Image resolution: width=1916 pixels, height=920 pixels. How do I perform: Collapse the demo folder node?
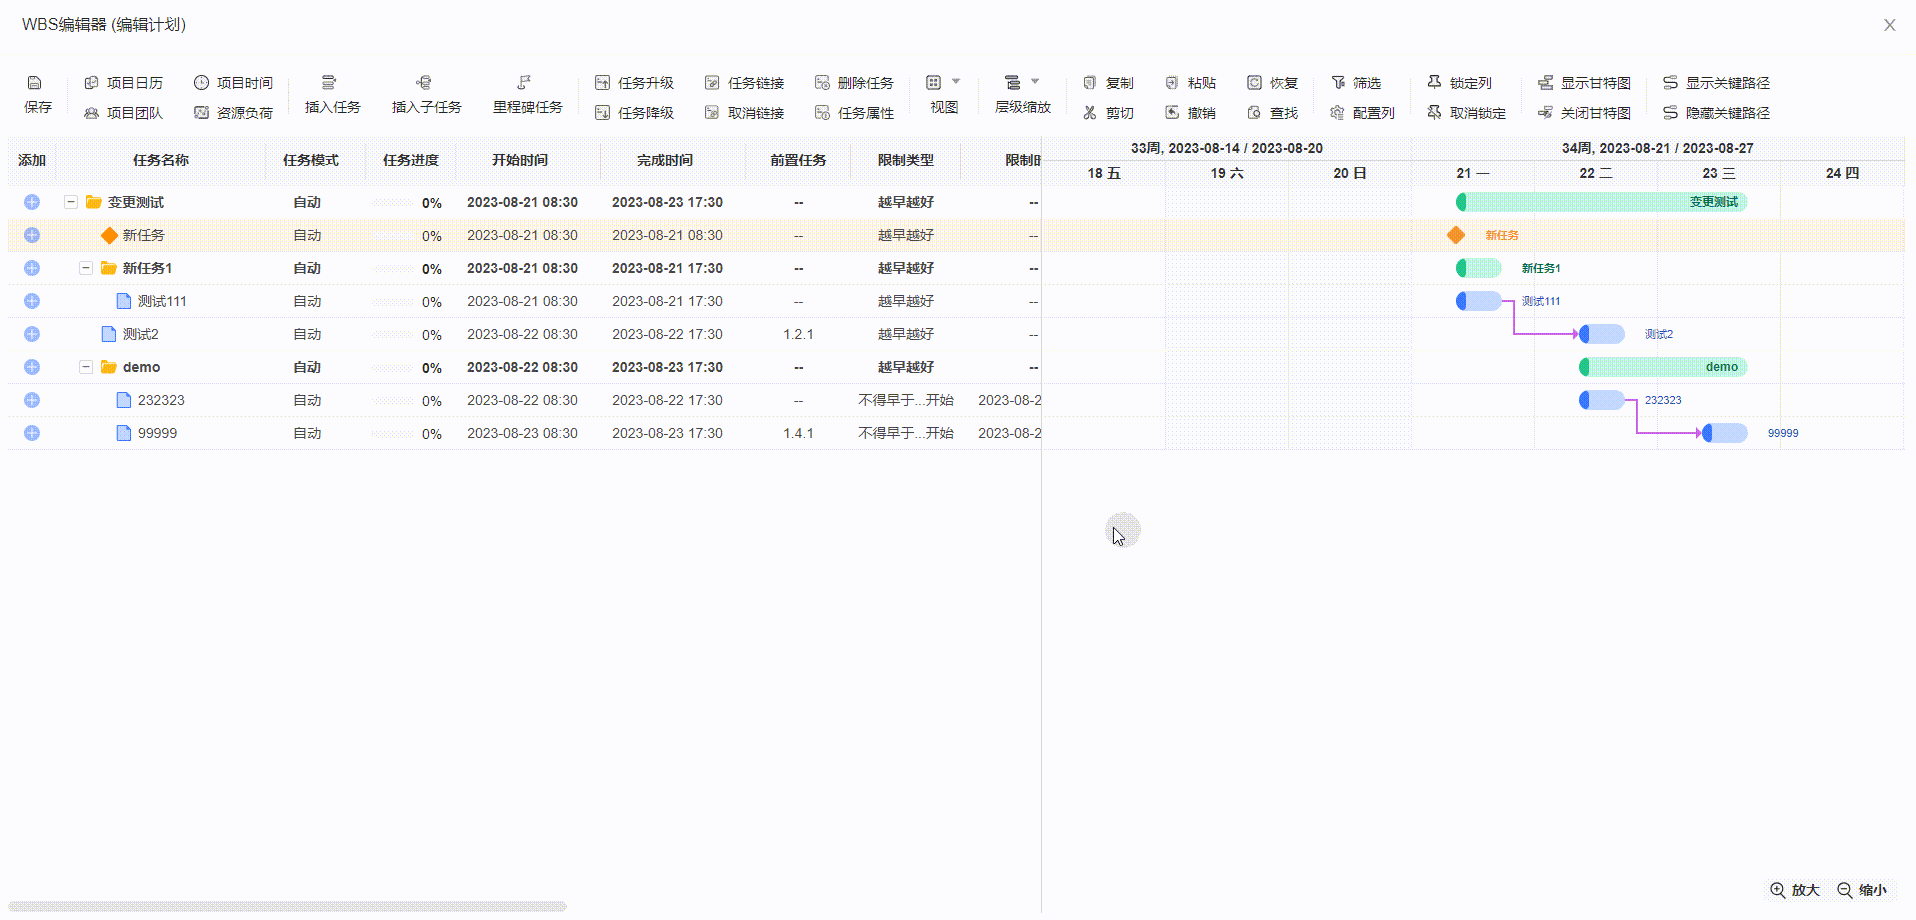pos(86,367)
